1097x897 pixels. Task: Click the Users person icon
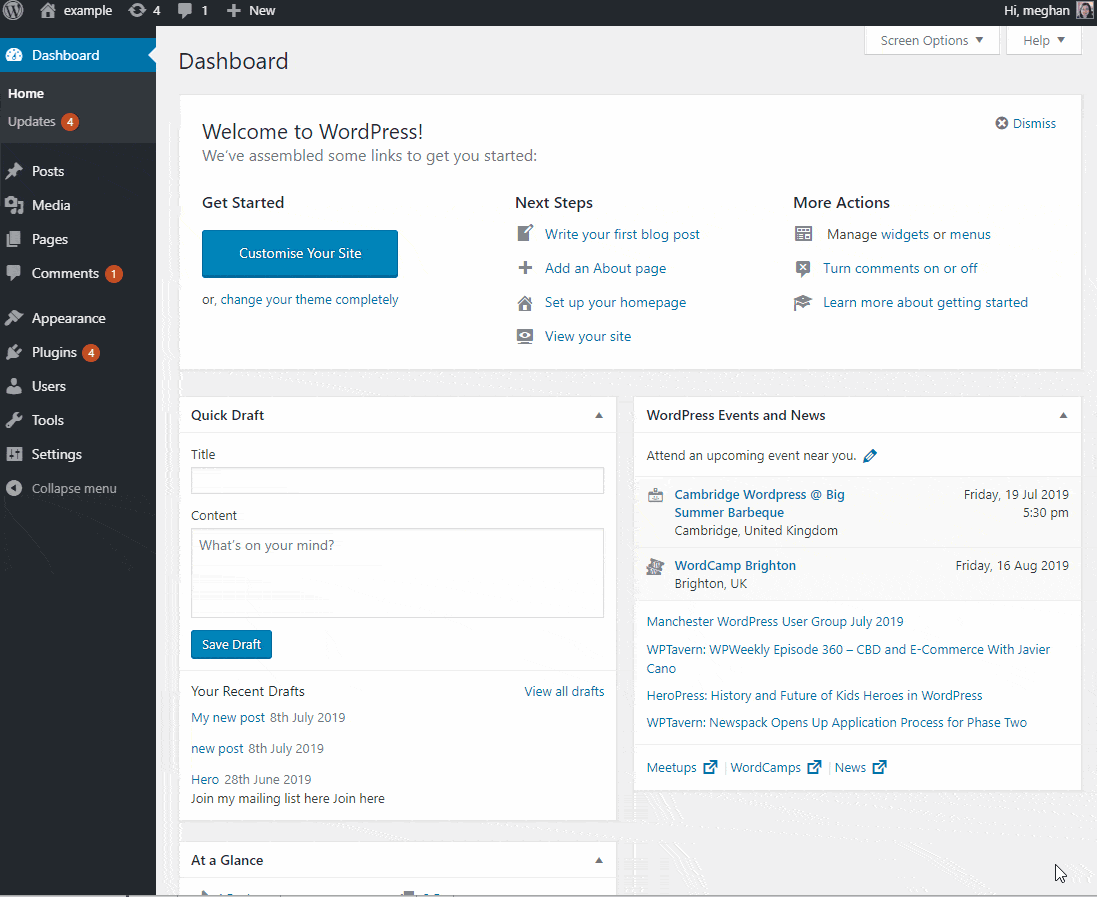pyautogui.click(x=14, y=386)
